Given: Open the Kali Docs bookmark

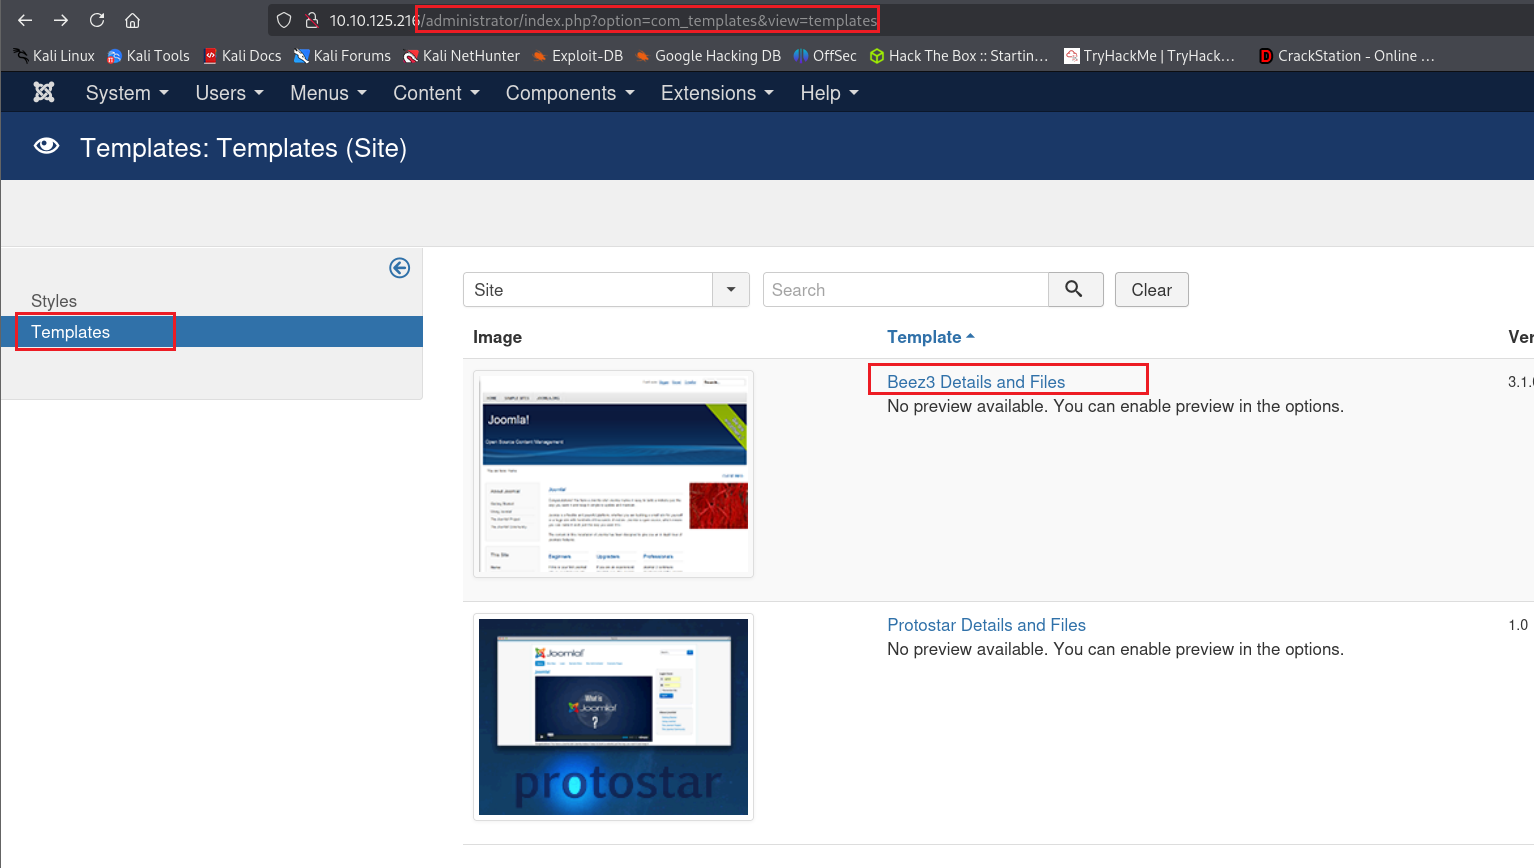Looking at the screenshot, I should click(242, 56).
